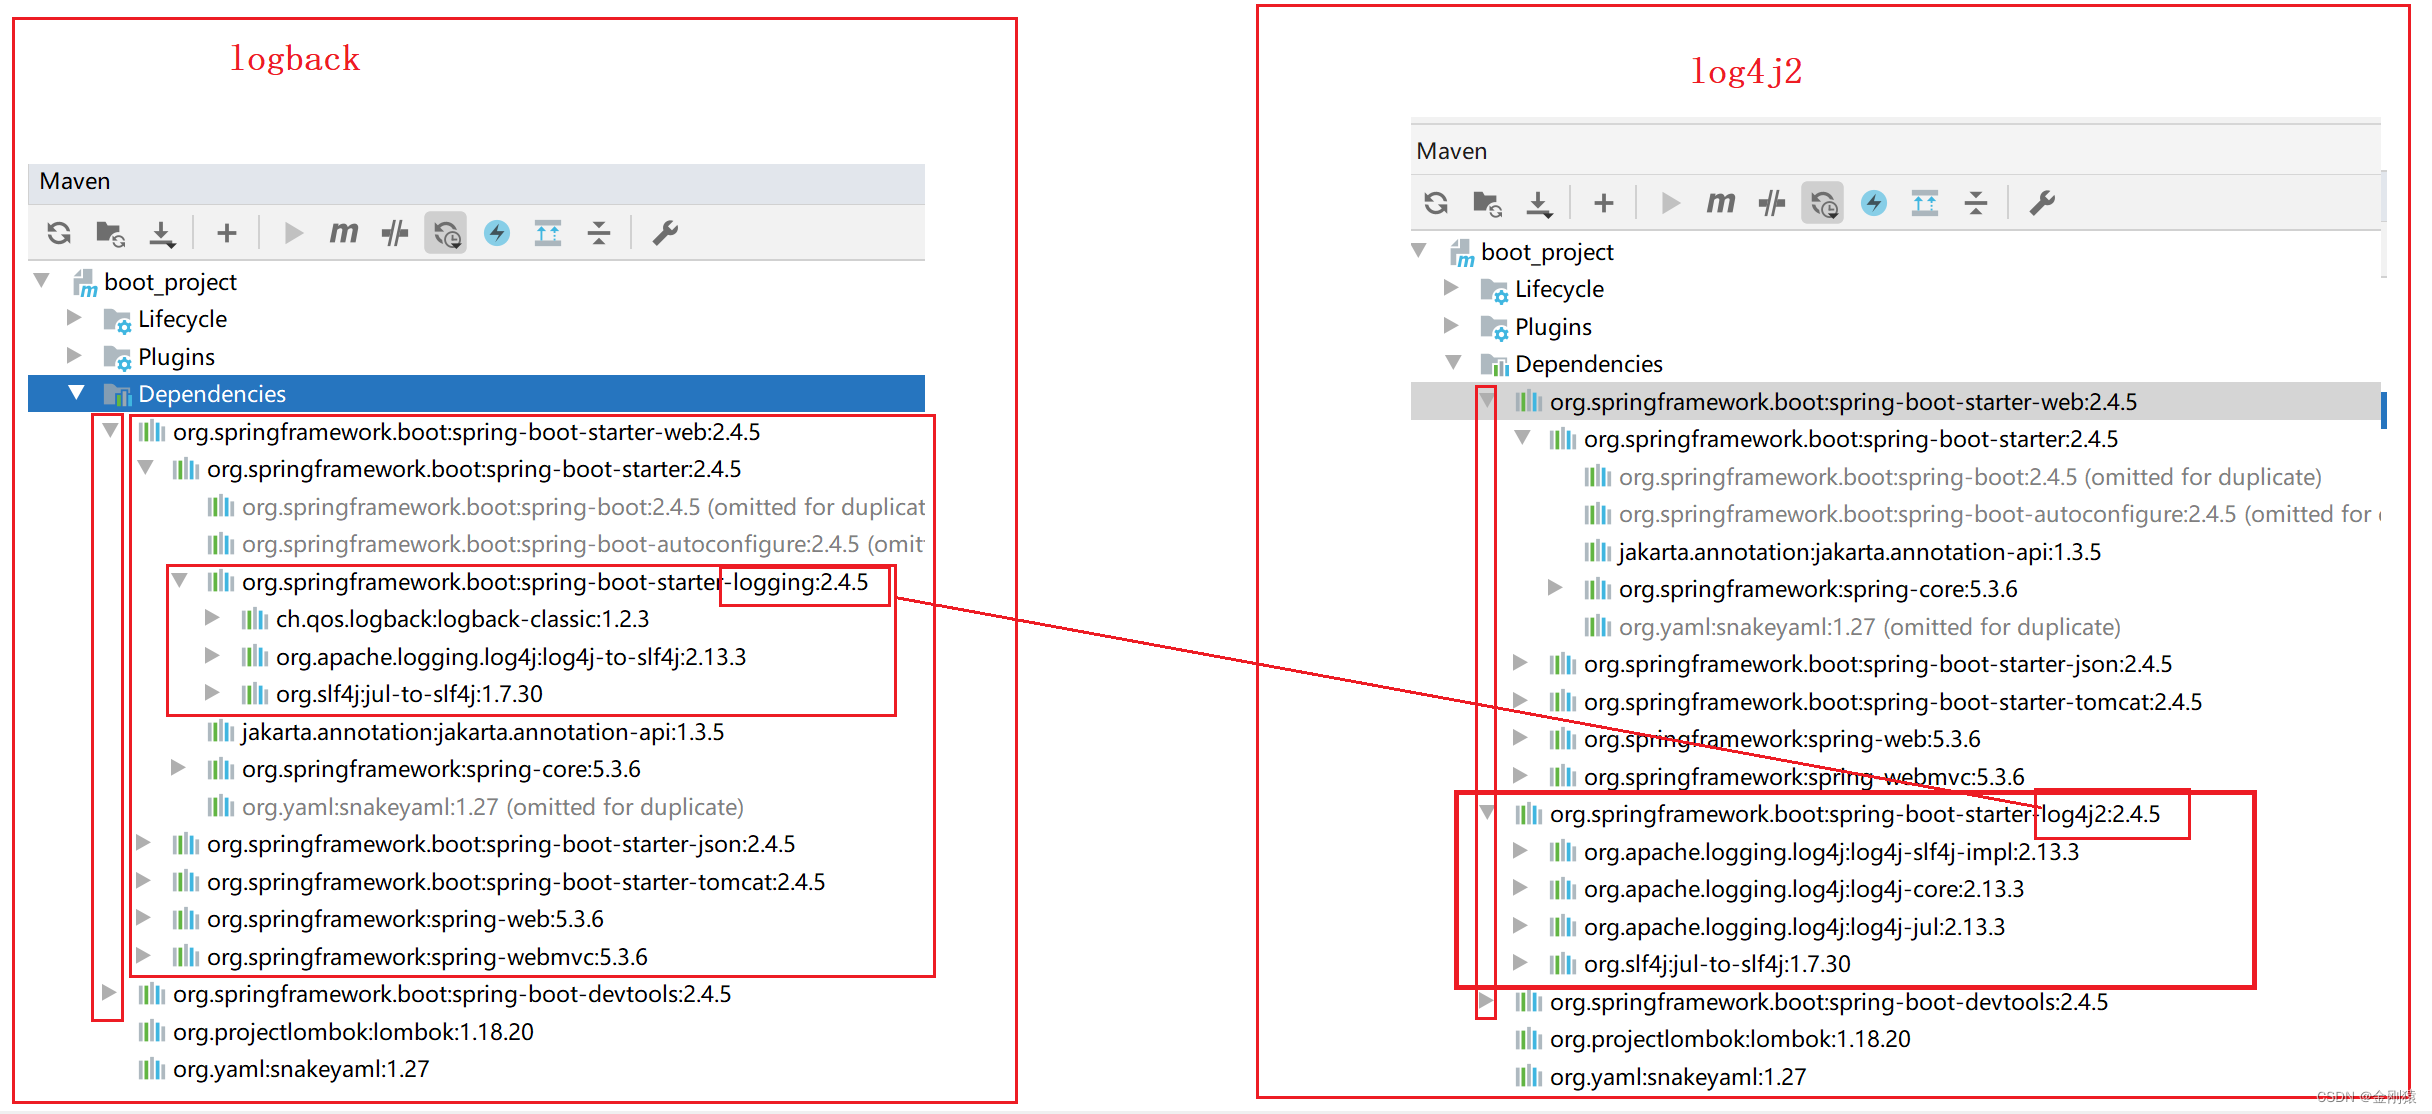This screenshot has height=1114, width=2432.
Task: Click Run Maven Build play icon in logback panel
Action: coord(293,233)
